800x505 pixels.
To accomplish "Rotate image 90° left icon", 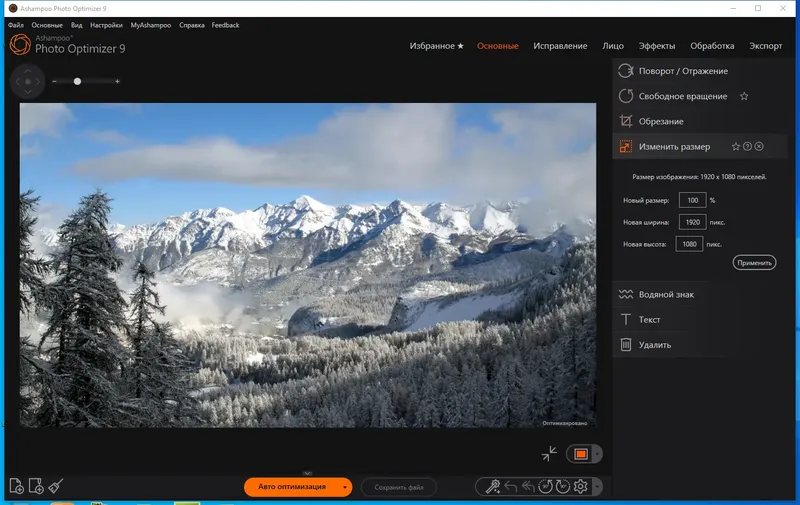I will point(545,487).
